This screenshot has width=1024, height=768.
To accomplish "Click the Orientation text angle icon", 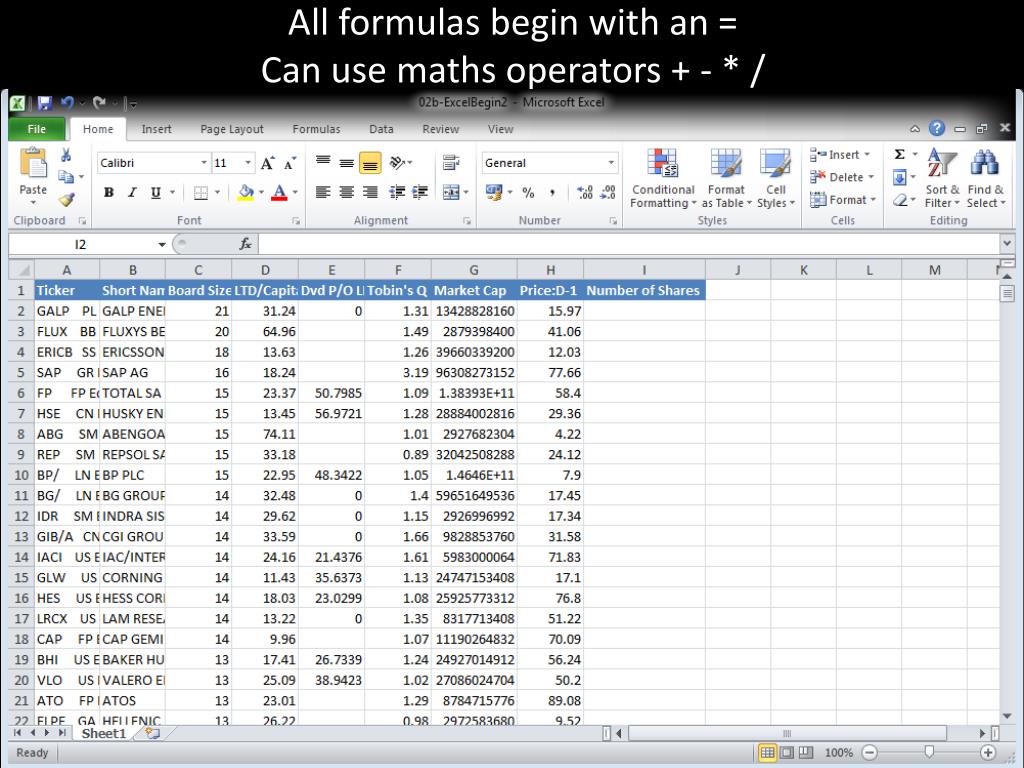I will click(397, 162).
